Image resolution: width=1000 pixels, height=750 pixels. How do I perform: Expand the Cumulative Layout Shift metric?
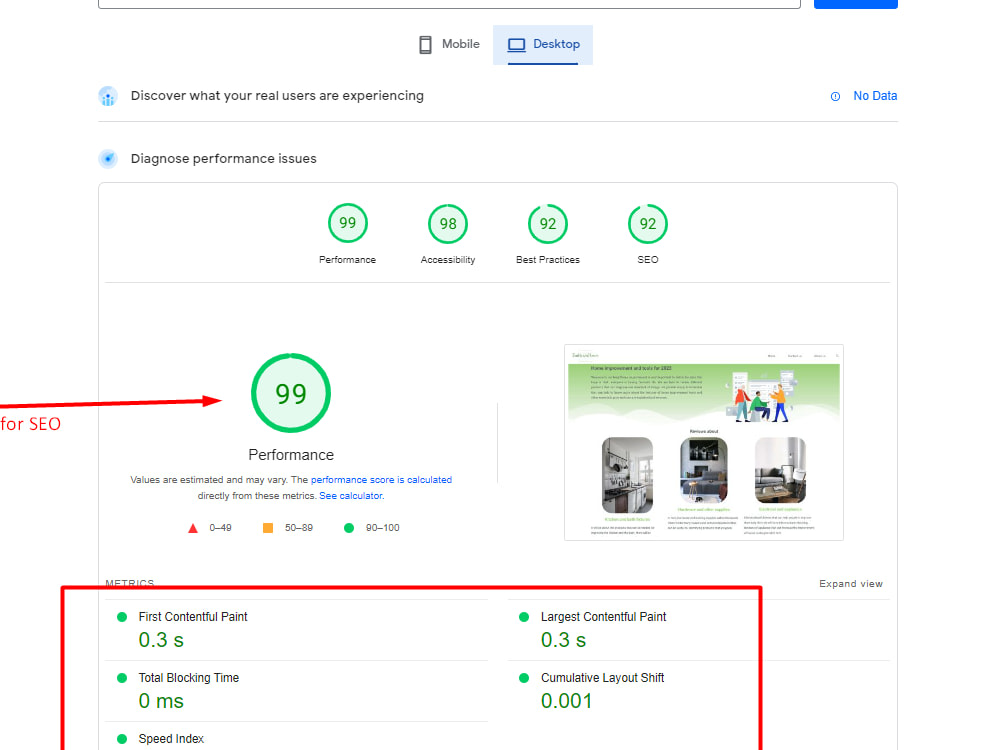coord(698,691)
